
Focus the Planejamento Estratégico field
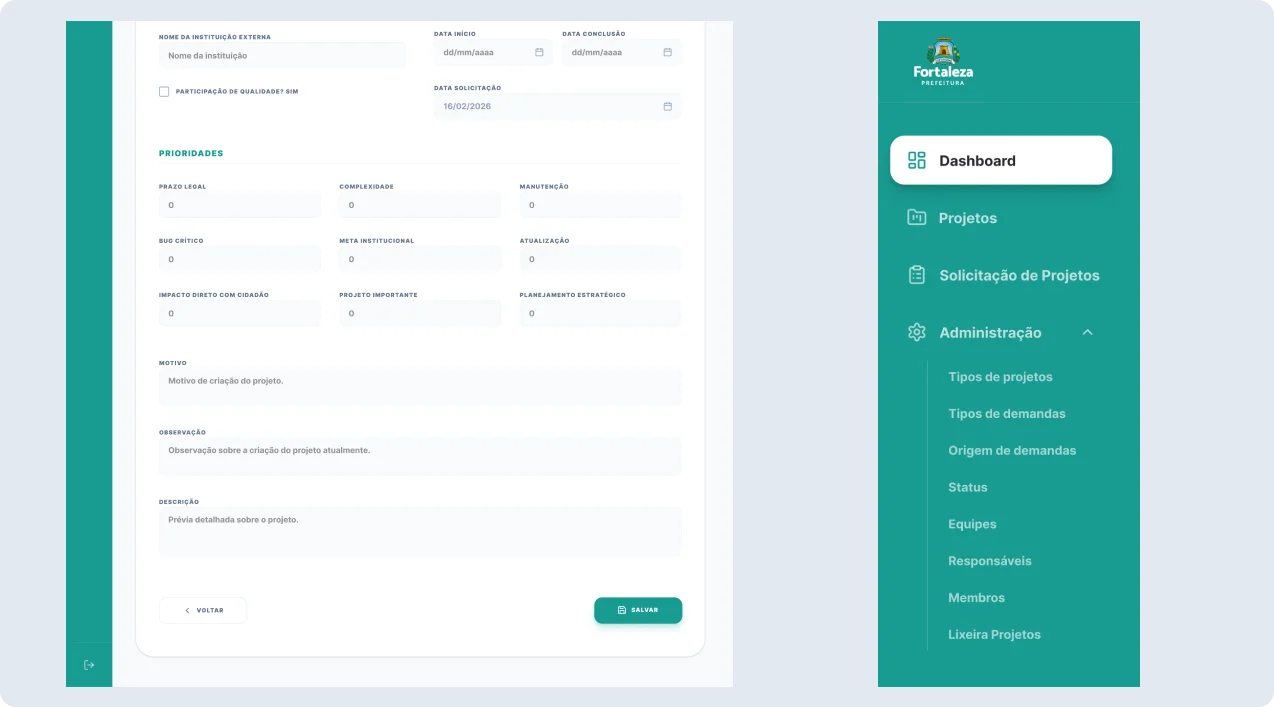tap(601, 313)
